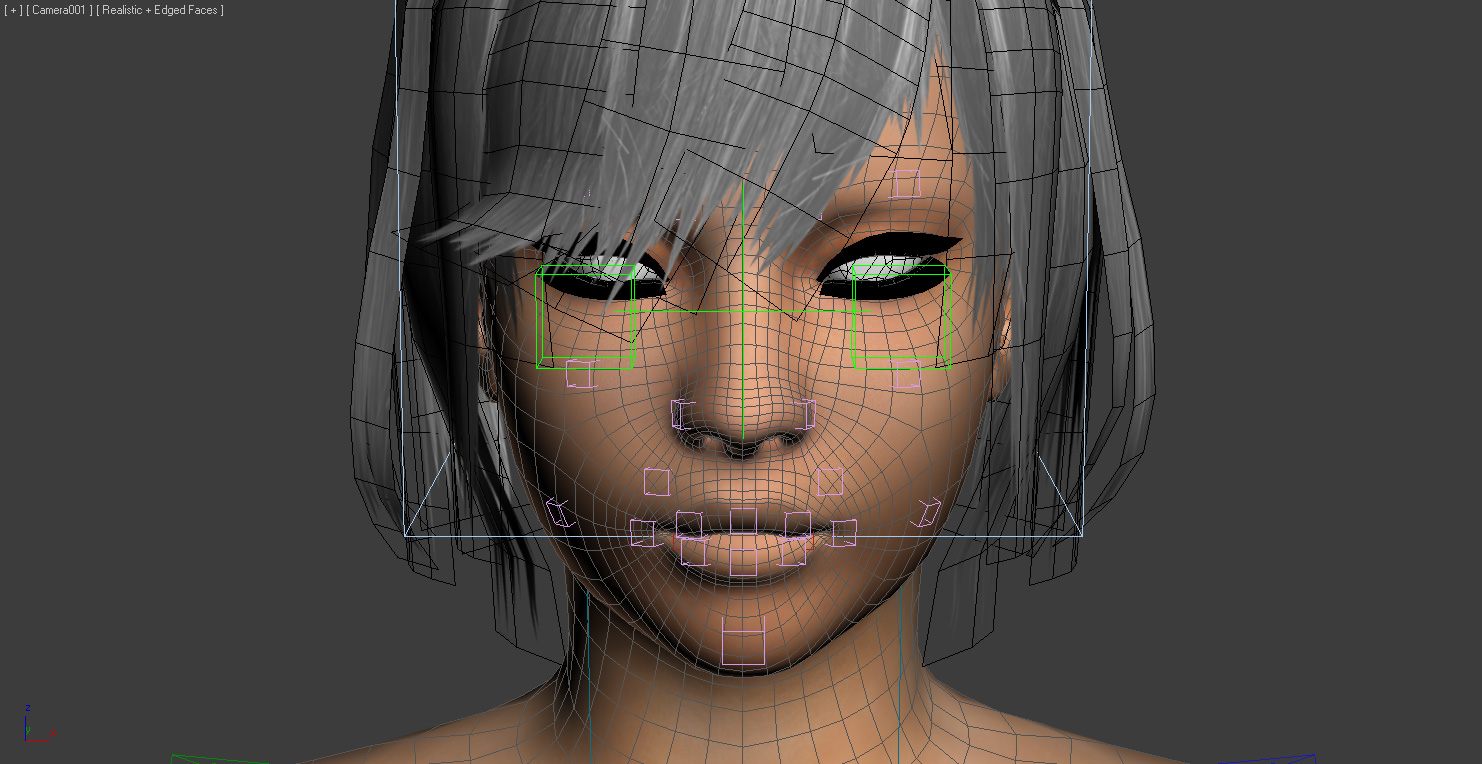The height and width of the screenshot is (764, 1482).
Task: Select the pink forehead control box
Action: 906,183
